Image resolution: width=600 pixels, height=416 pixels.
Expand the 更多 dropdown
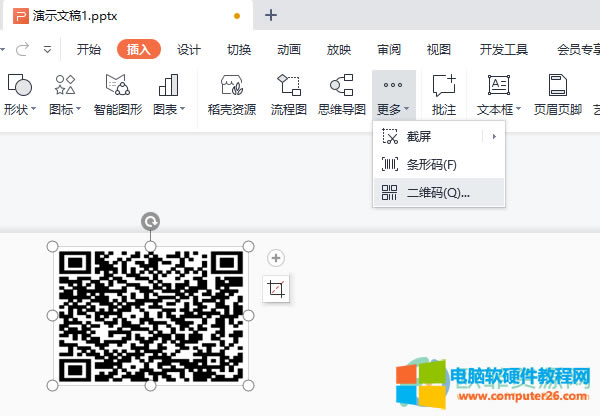[393, 109]
